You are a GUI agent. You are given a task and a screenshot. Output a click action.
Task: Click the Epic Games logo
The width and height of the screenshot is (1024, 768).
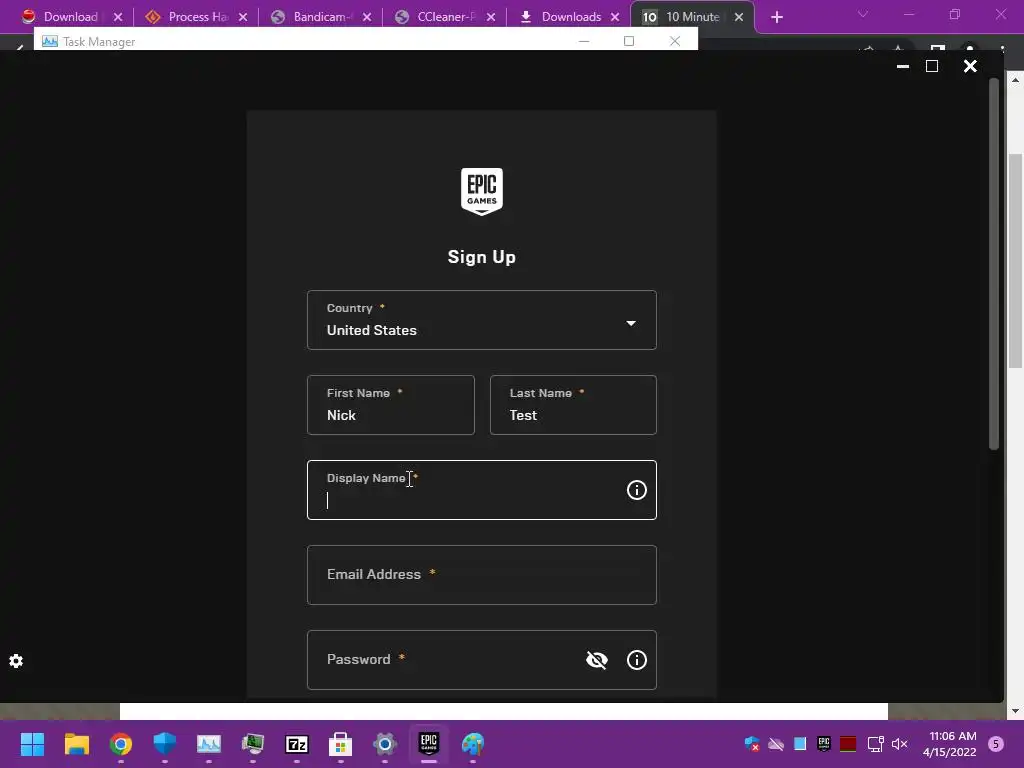click(482, 191)
